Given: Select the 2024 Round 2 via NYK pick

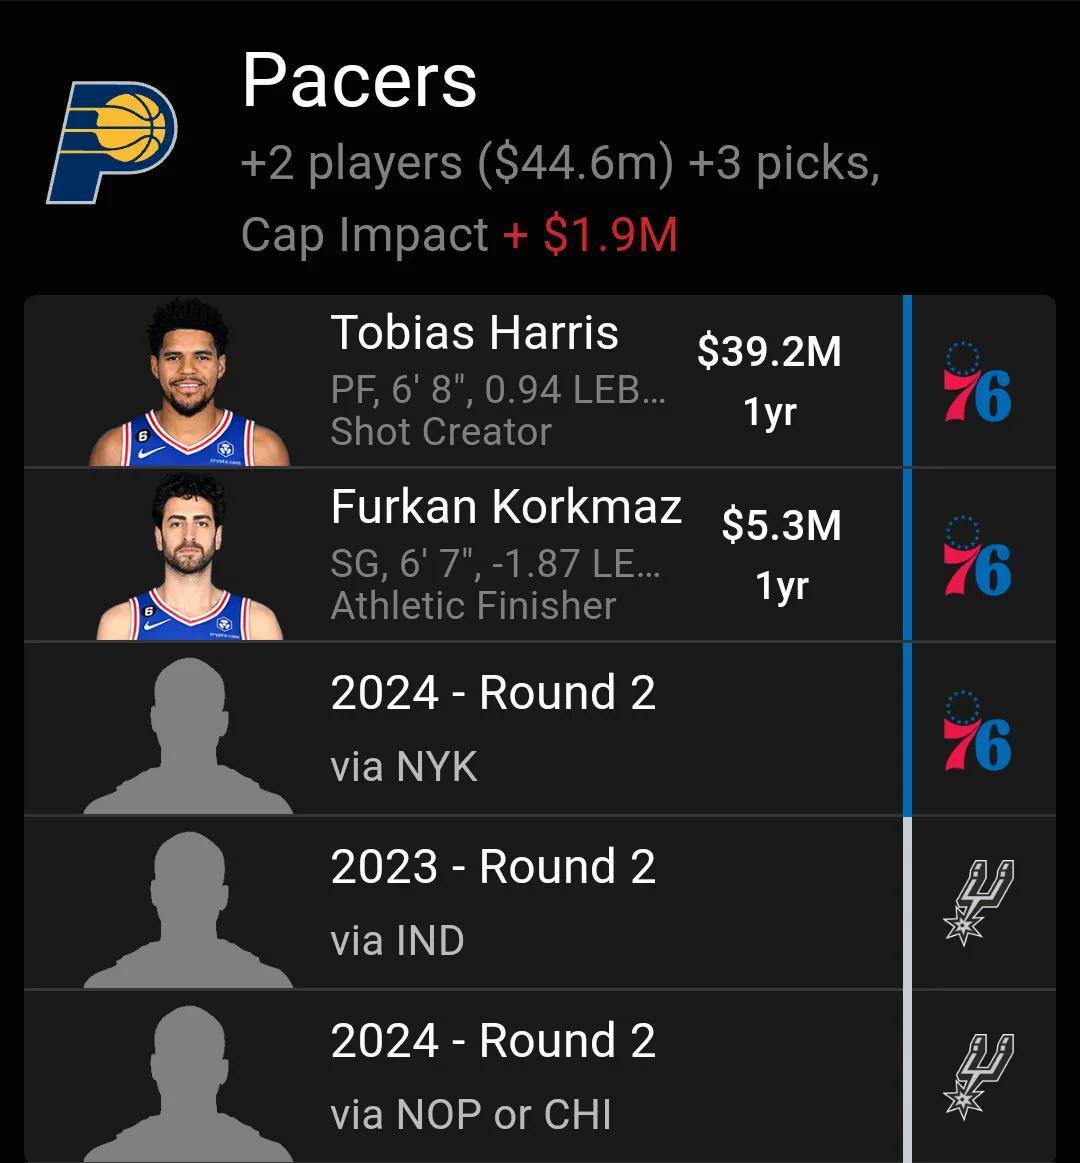Looking at the screenshot, I should (493, 693).
